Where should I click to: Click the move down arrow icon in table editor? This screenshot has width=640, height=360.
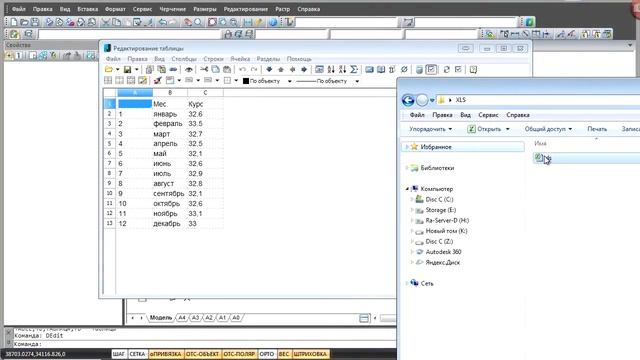point(269,70)
